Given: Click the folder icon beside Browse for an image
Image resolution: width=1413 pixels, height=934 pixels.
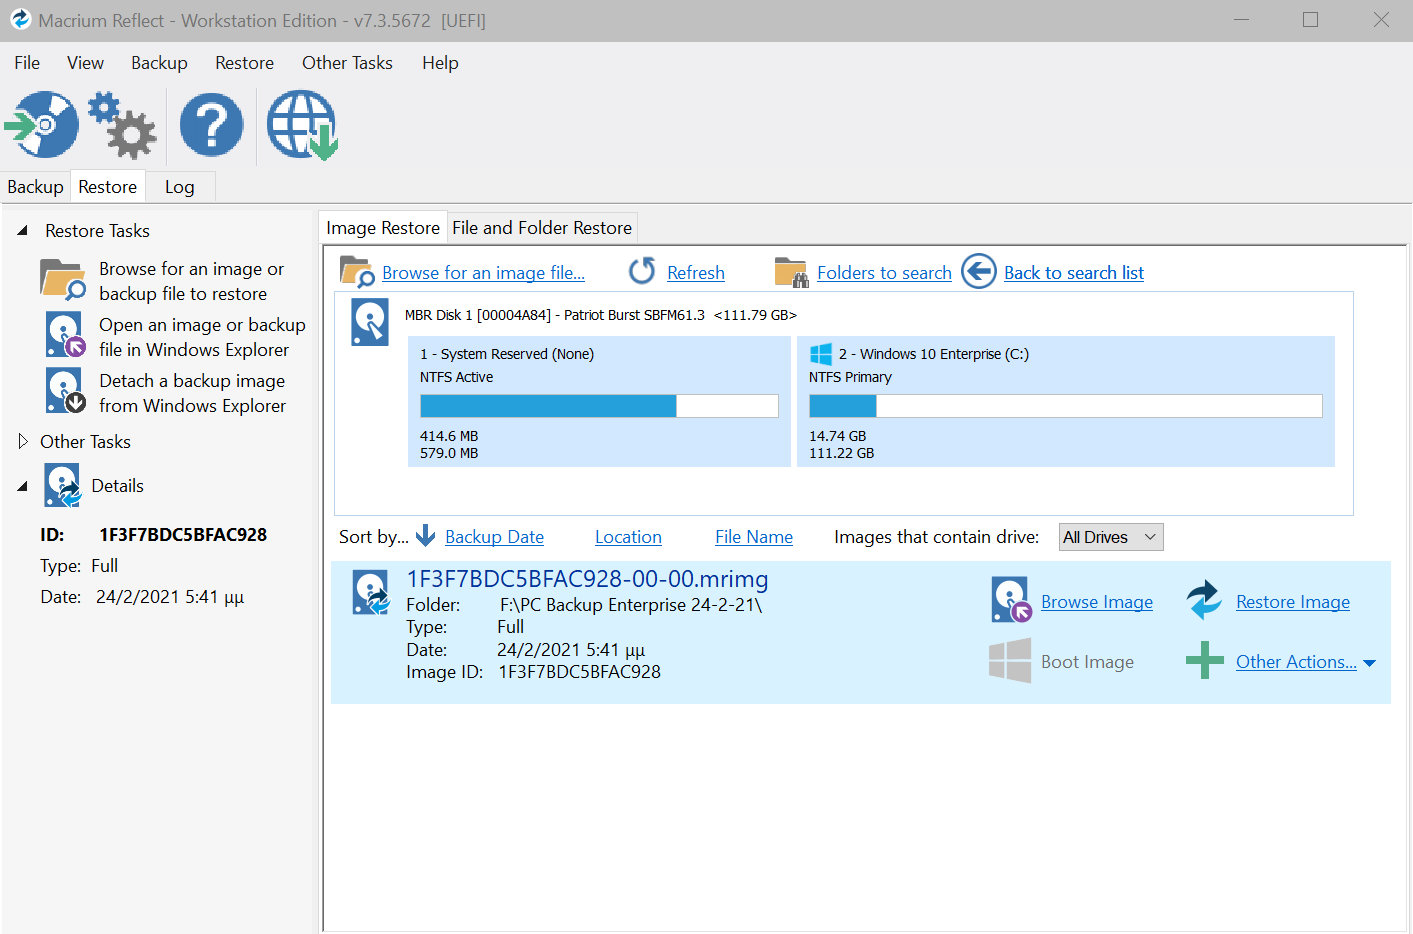Looking at the screenshot, I should tap(63, 280).
